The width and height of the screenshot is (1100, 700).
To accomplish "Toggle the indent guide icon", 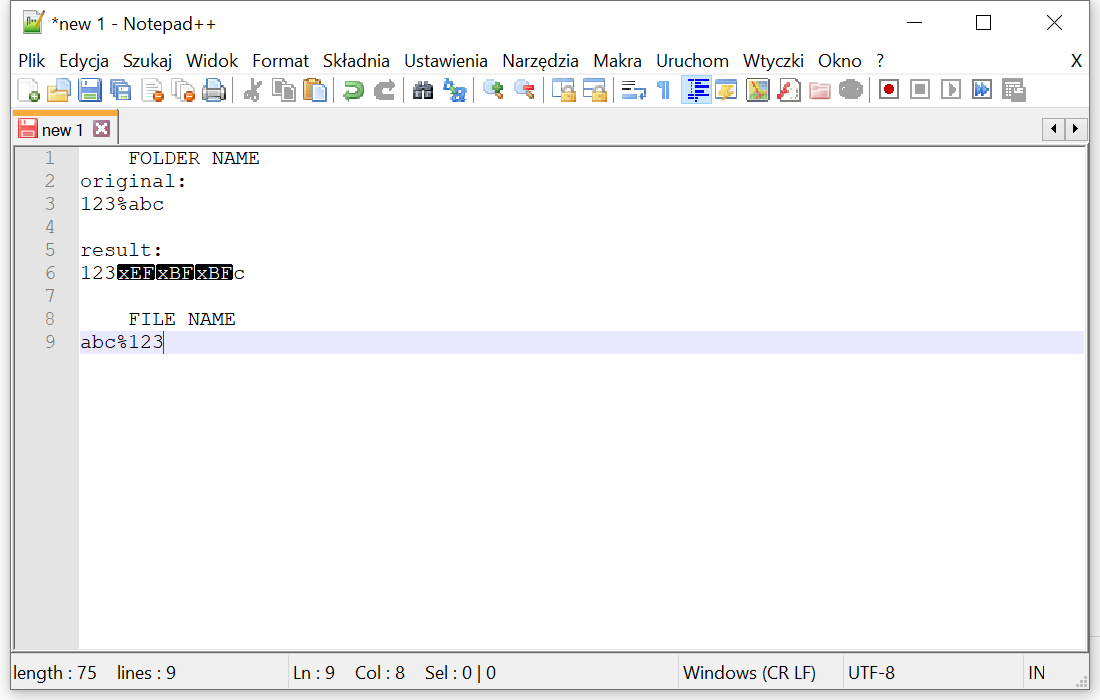I will click(696, 90).
